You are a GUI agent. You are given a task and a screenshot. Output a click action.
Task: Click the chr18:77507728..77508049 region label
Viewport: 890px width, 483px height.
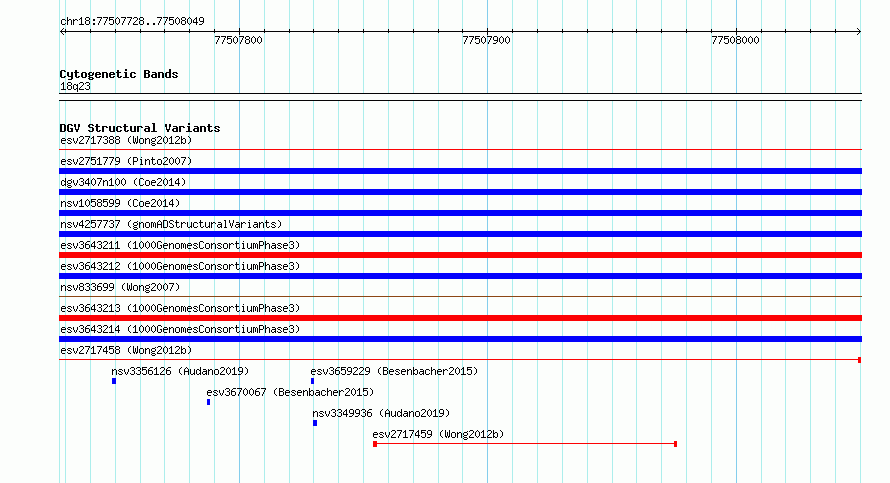pyautogui.click(x=132, y=22)
